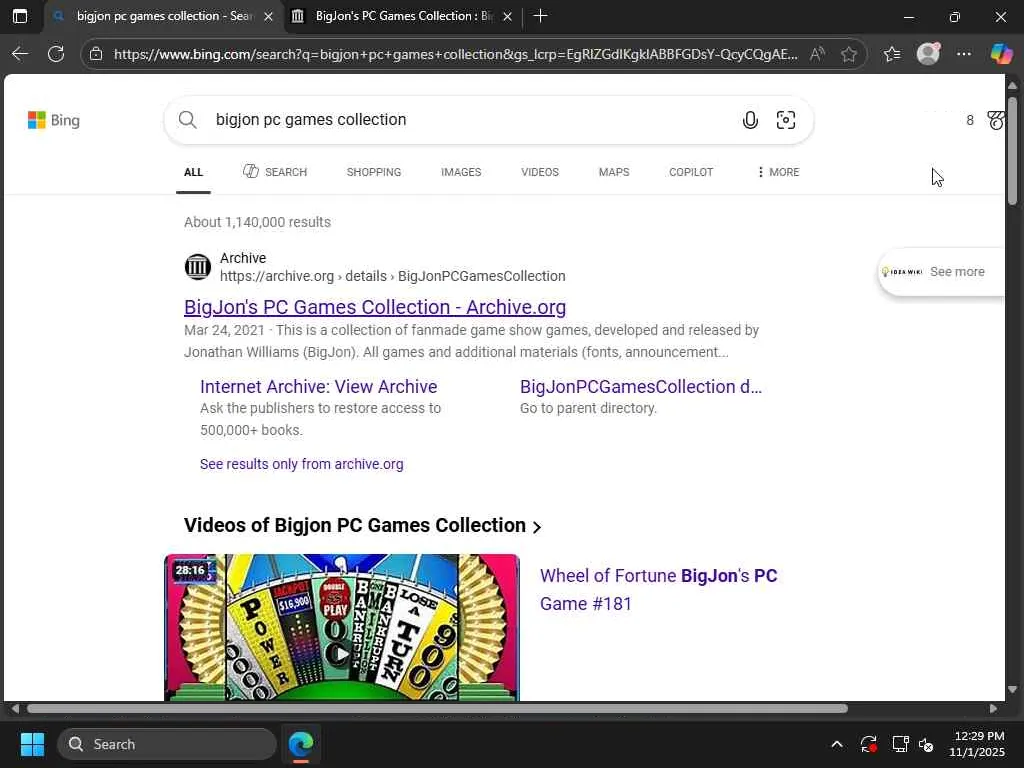
Task: Click the browser address bar URL
Action: [455, 54]
